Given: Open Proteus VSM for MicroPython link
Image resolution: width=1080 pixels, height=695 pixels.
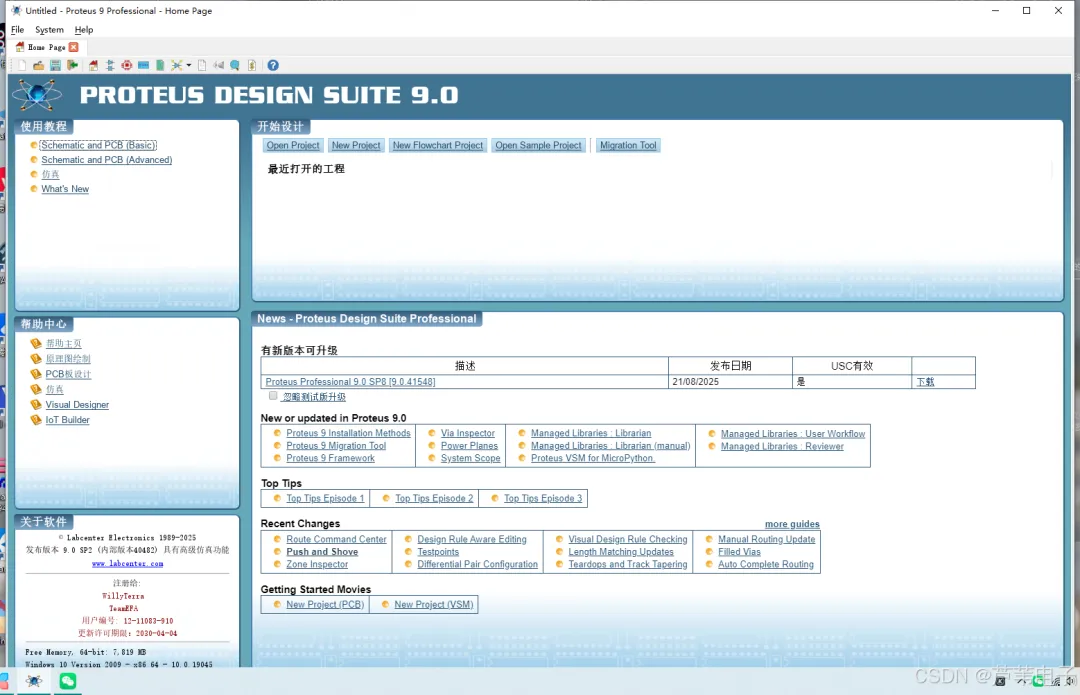Looking at the screenshot, I should pyautogui.click(x=592, y=458).
